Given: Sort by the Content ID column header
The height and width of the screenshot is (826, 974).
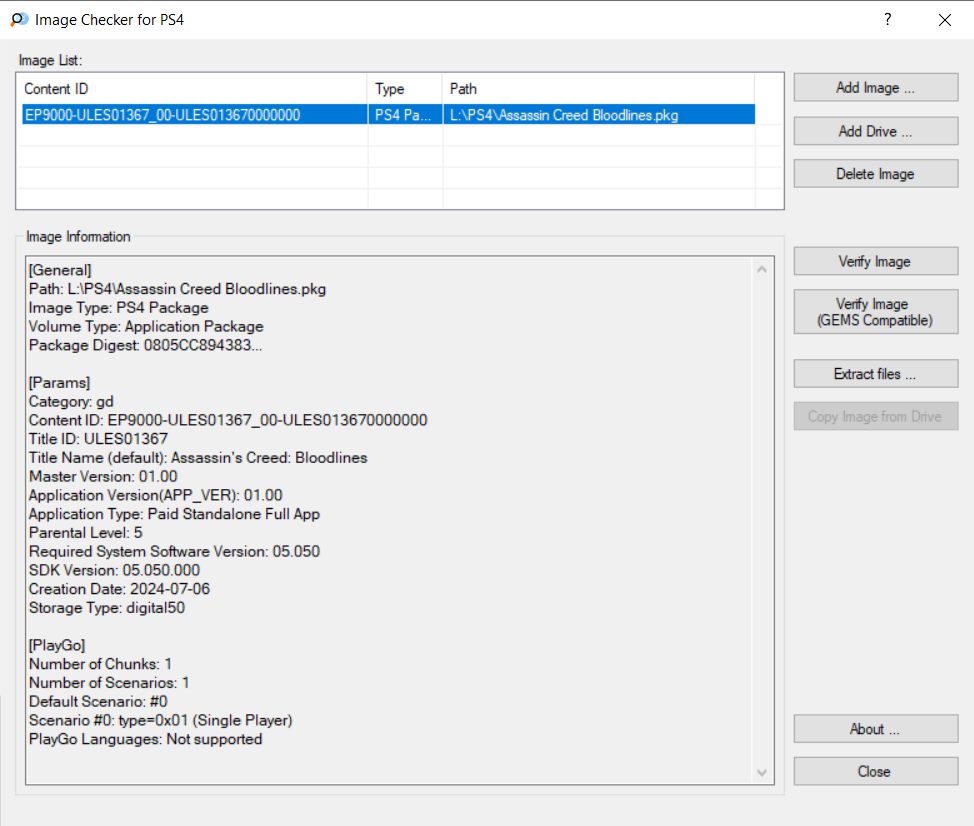Looking at the screenshot, I should (194, 89).
